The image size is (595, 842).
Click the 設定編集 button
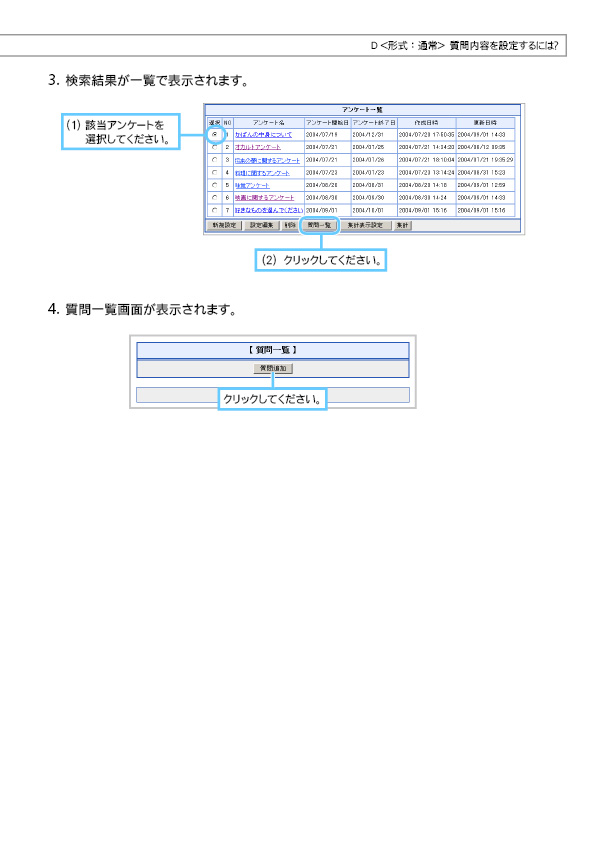pos(262,226)
